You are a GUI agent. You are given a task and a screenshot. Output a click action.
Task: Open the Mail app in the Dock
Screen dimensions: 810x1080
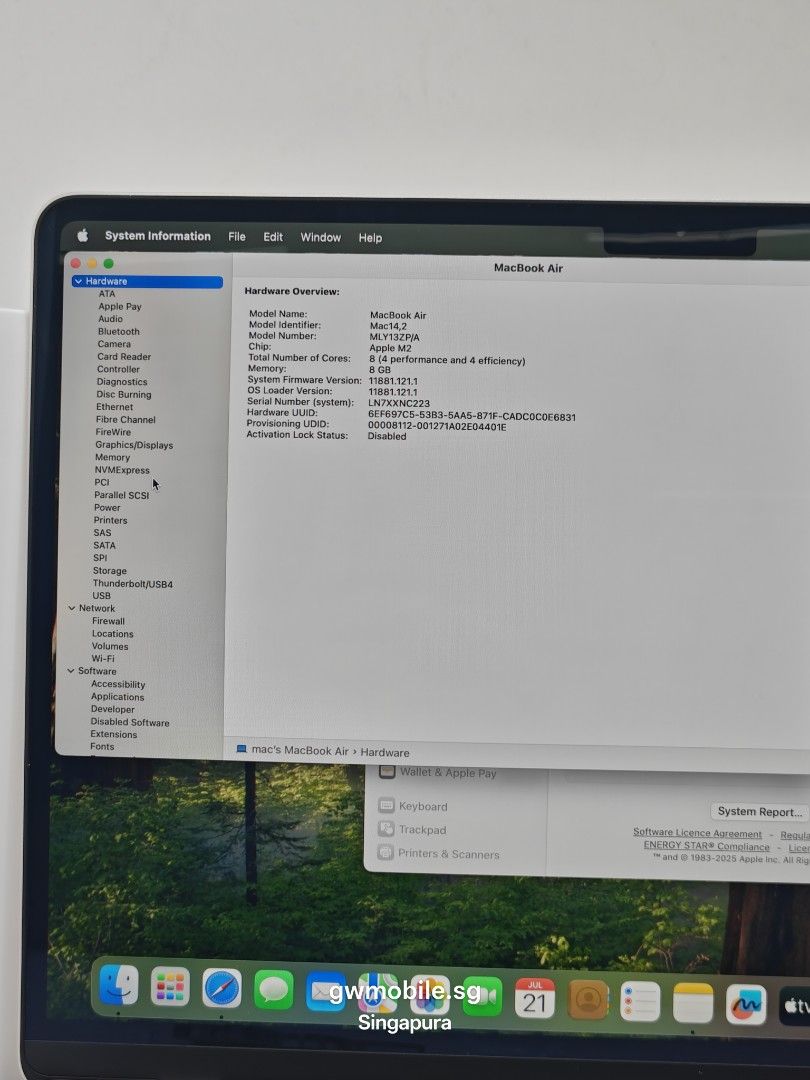click(326, 992)
